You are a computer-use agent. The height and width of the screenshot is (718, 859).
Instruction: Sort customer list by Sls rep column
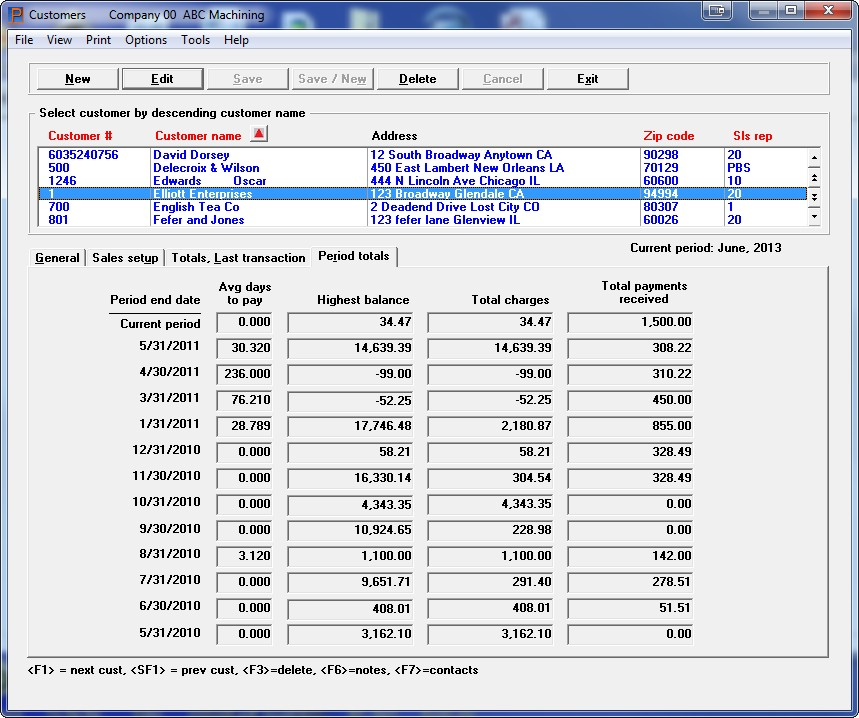pos(752,136)
